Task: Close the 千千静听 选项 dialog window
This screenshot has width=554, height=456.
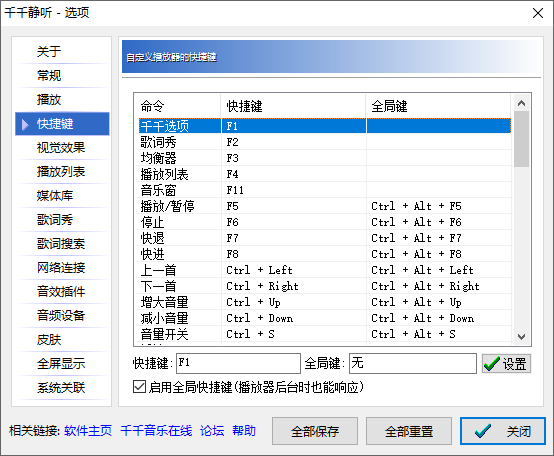Action: (538, 13)
